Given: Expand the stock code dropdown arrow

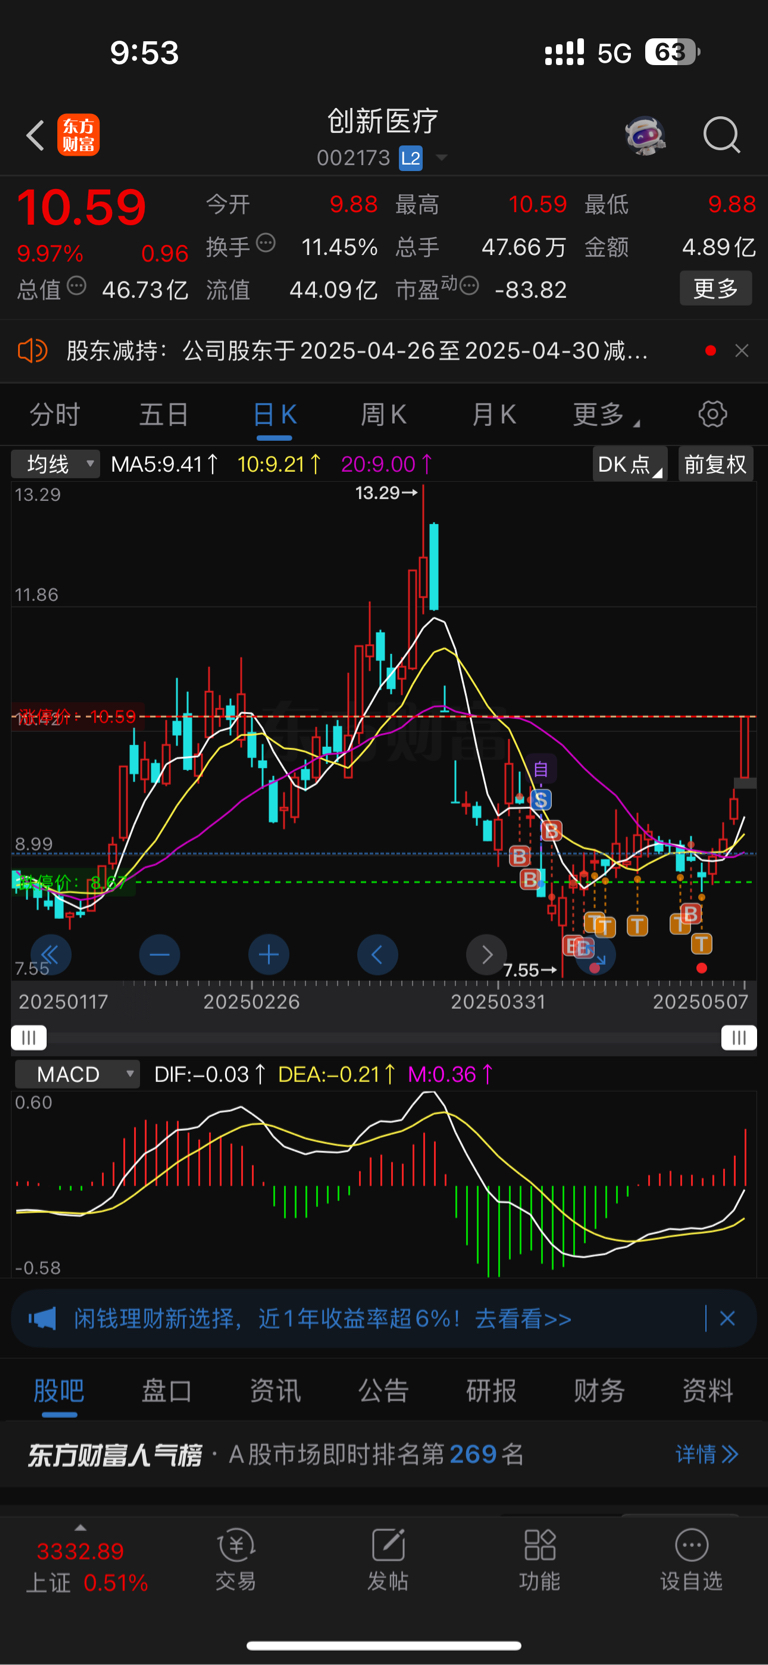Looking at the screenshot, I should 441,158.
